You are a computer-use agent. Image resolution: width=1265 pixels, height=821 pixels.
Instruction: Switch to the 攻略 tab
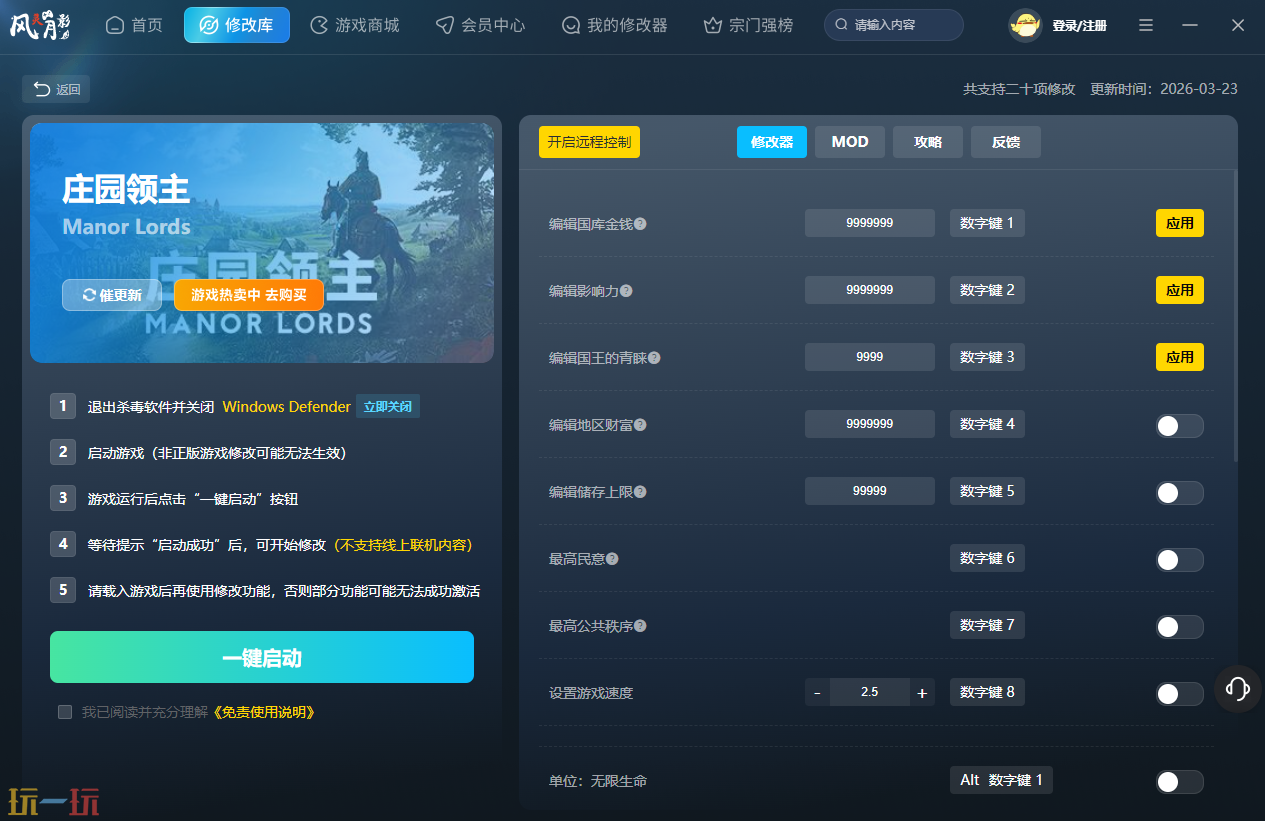pos(928,142)
